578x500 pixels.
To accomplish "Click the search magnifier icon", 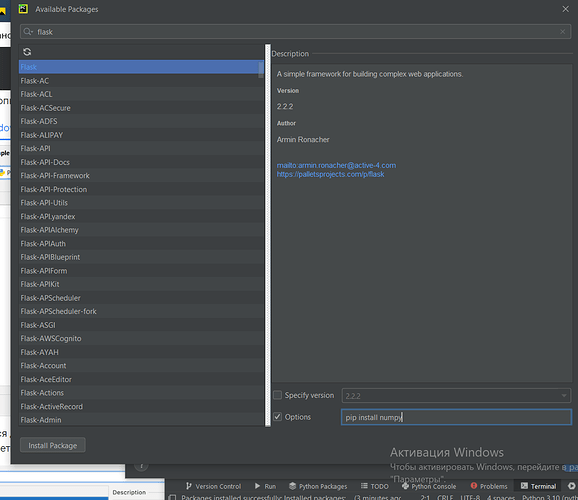I will pyautogui.click(x=28, y=32).
